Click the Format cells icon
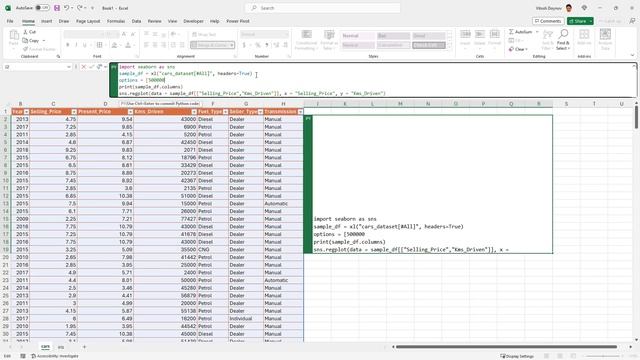The width and height of the screenshot is (640, 360). point(494,34)
